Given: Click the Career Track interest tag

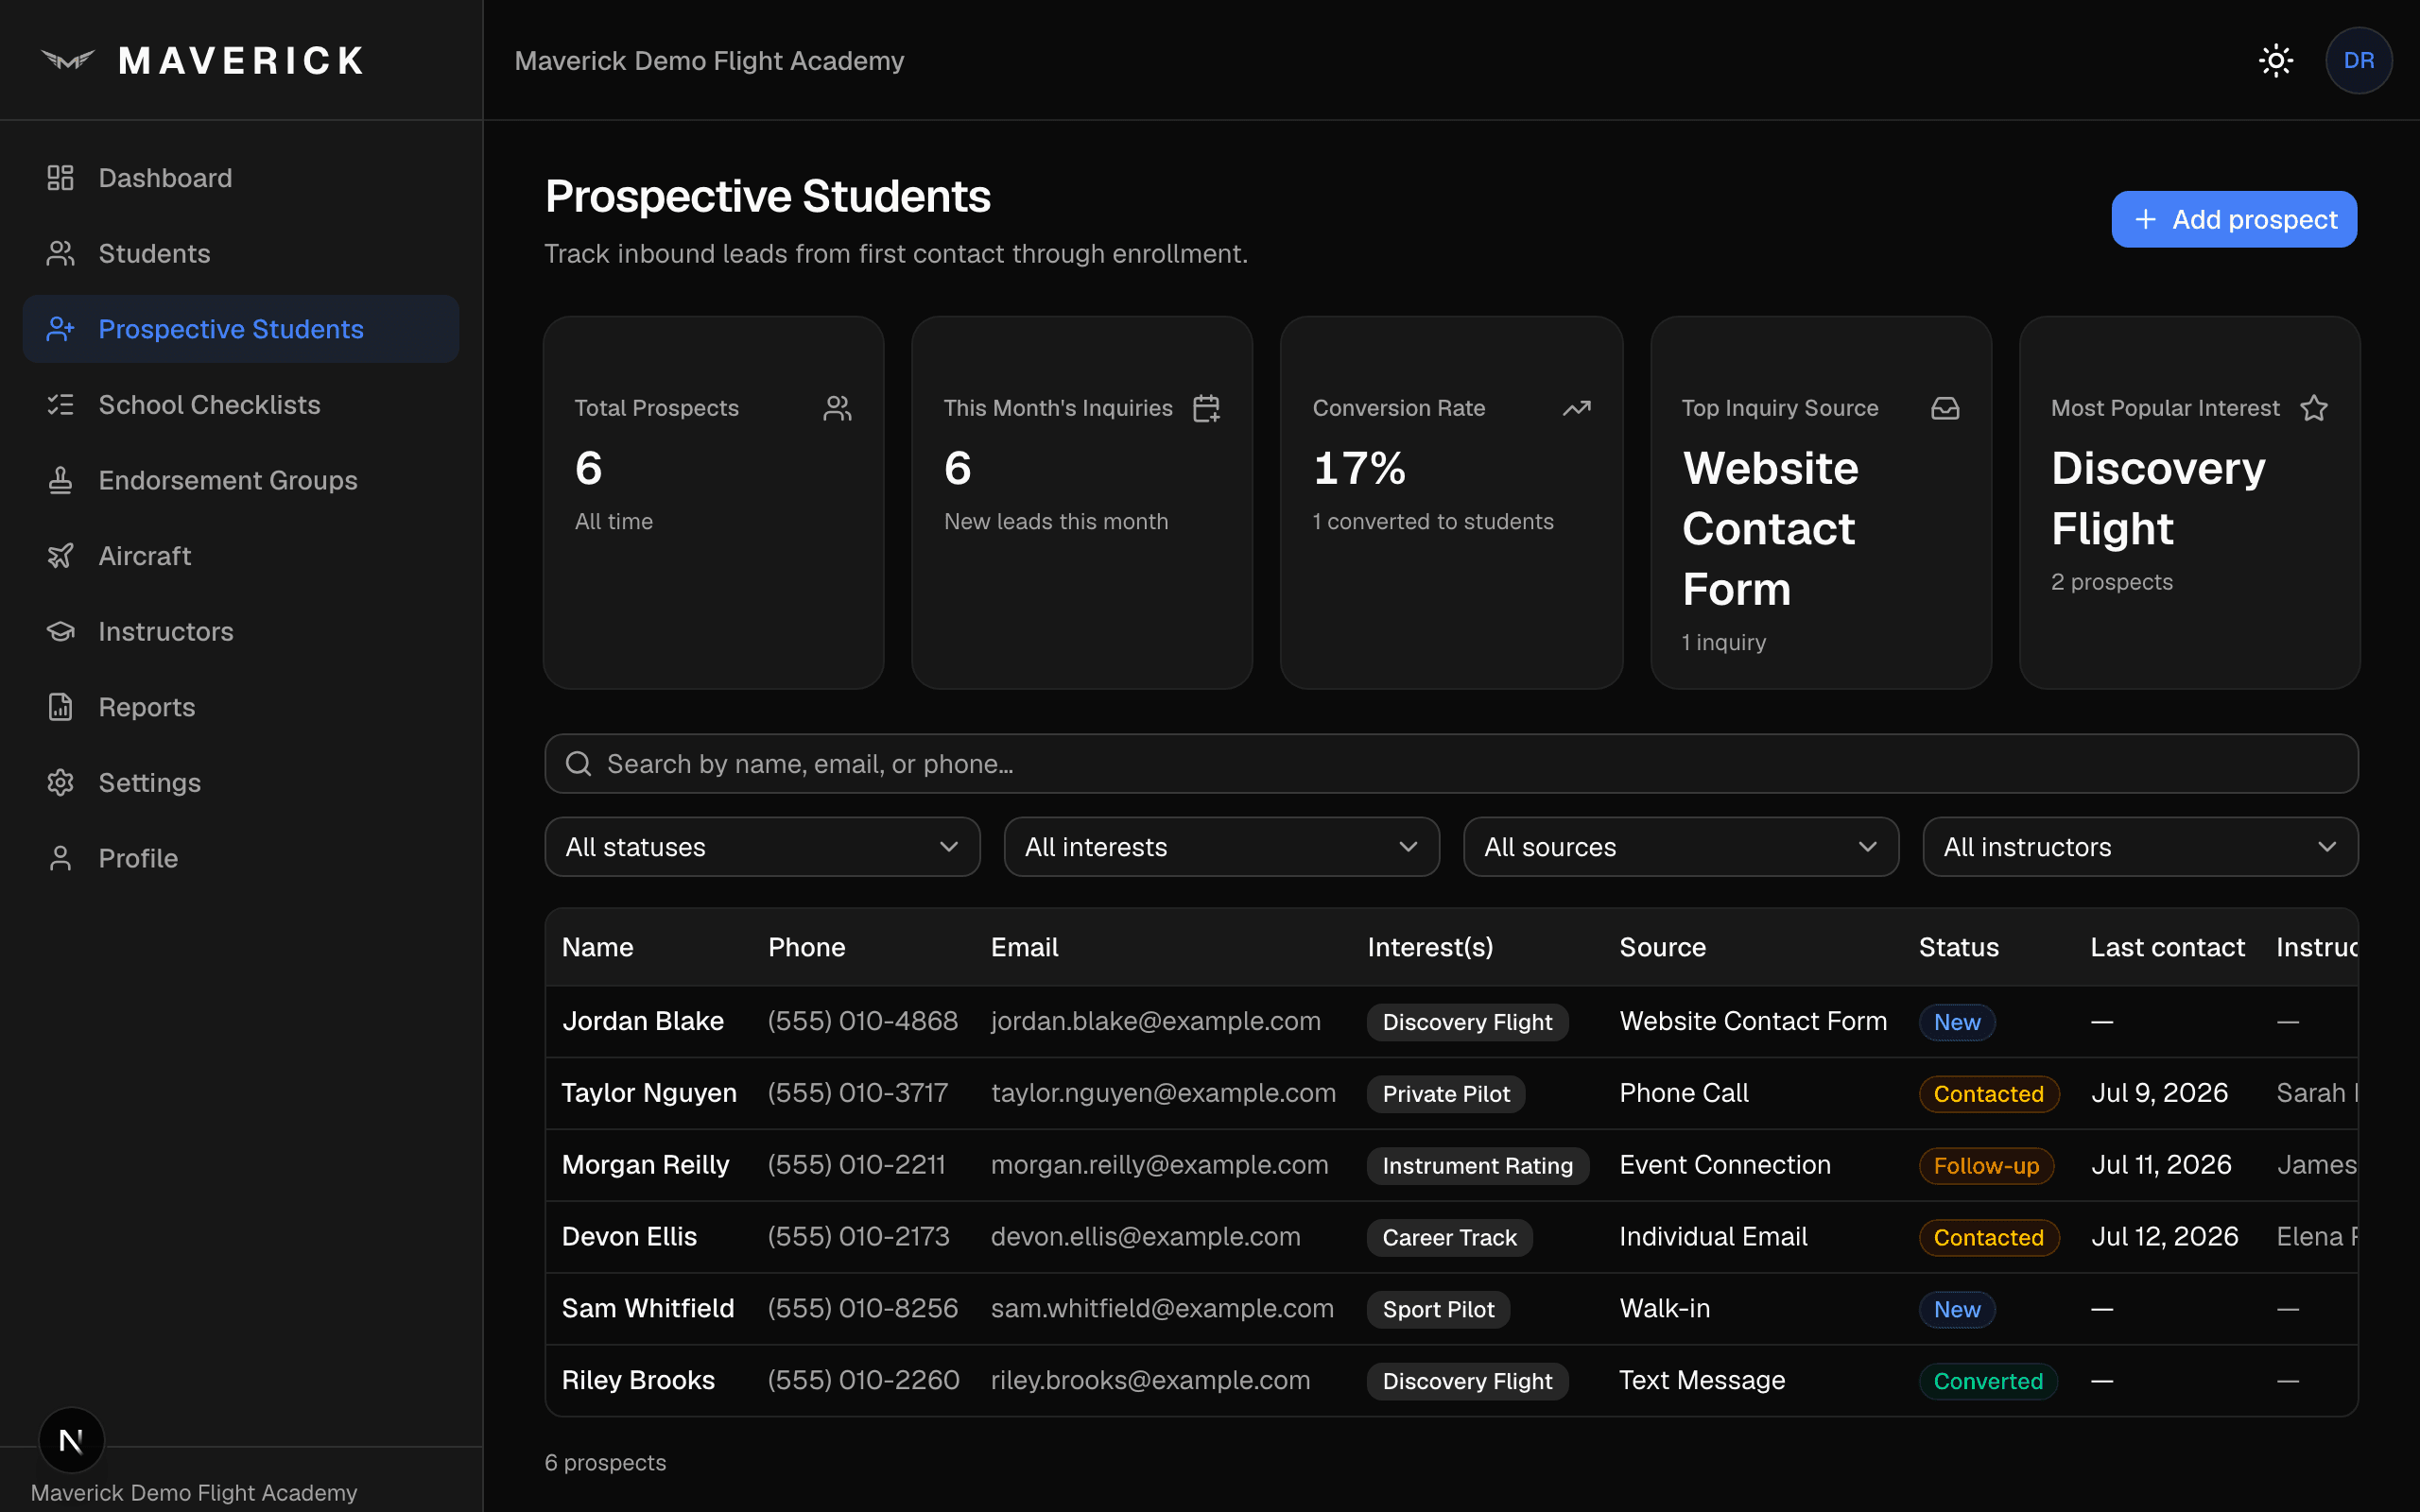Looking at the screenshot, I should coord(1449,1238).
